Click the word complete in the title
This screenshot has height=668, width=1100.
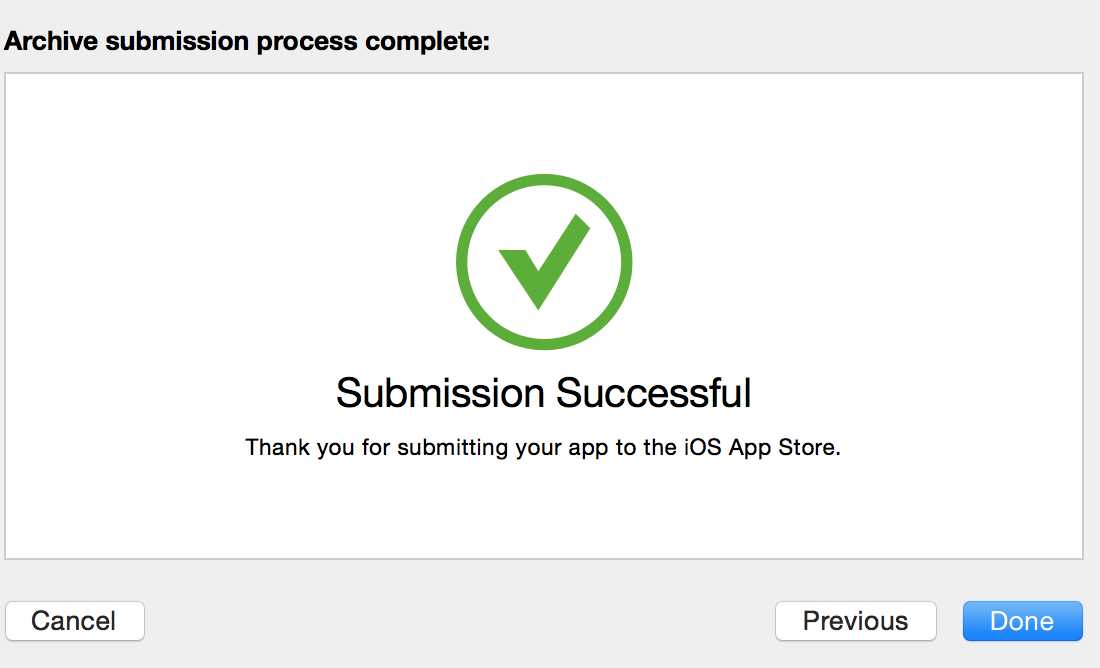427,41
